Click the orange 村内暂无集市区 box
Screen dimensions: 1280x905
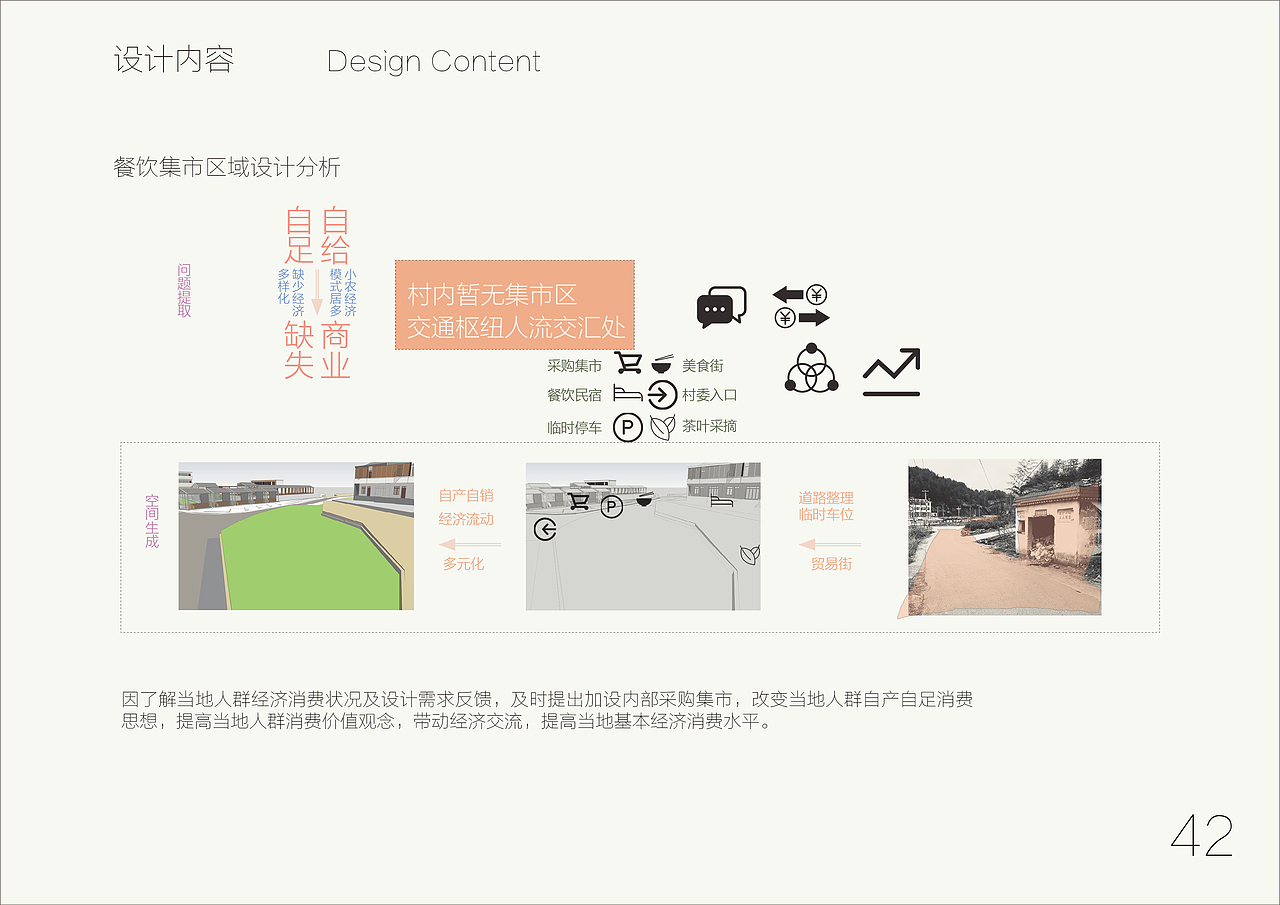(x=515, y=305)
